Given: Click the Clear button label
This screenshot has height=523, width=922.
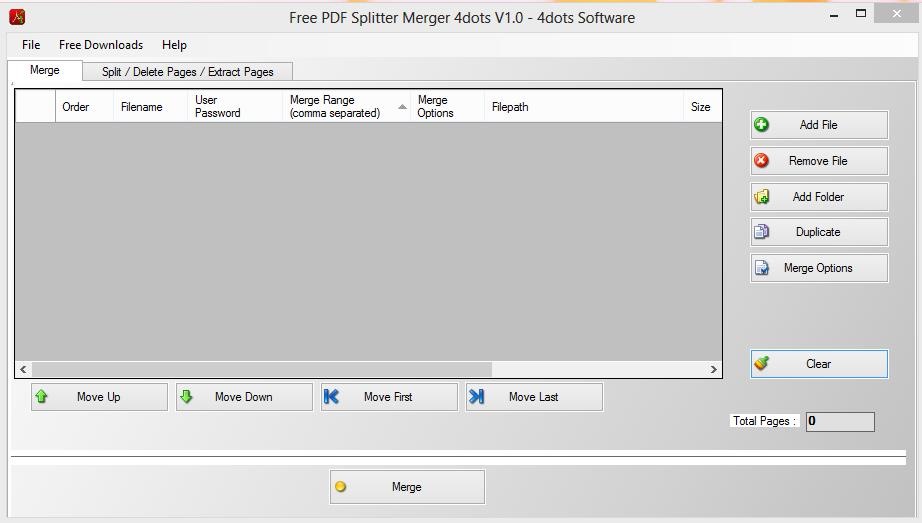Looking at the screenshot, I should pos(819,364).
